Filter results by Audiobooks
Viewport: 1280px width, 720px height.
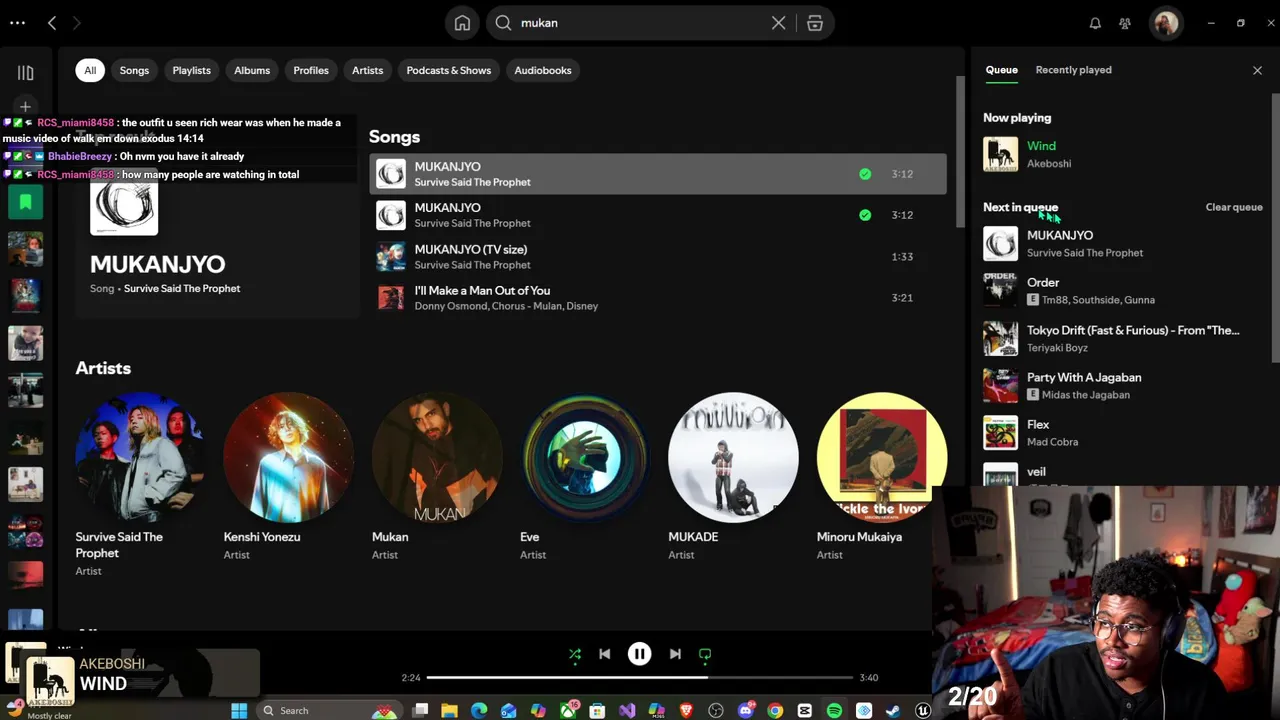click(x=543, y=70)
